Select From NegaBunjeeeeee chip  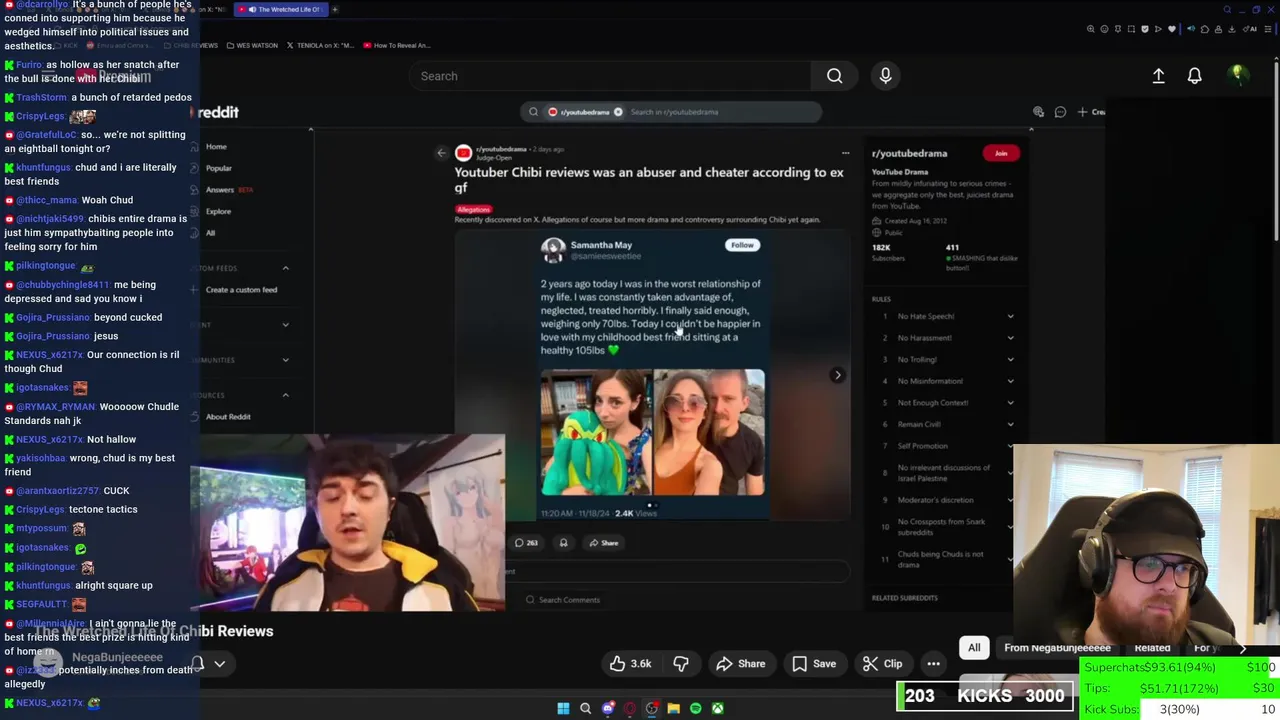tap(1057, 648)
